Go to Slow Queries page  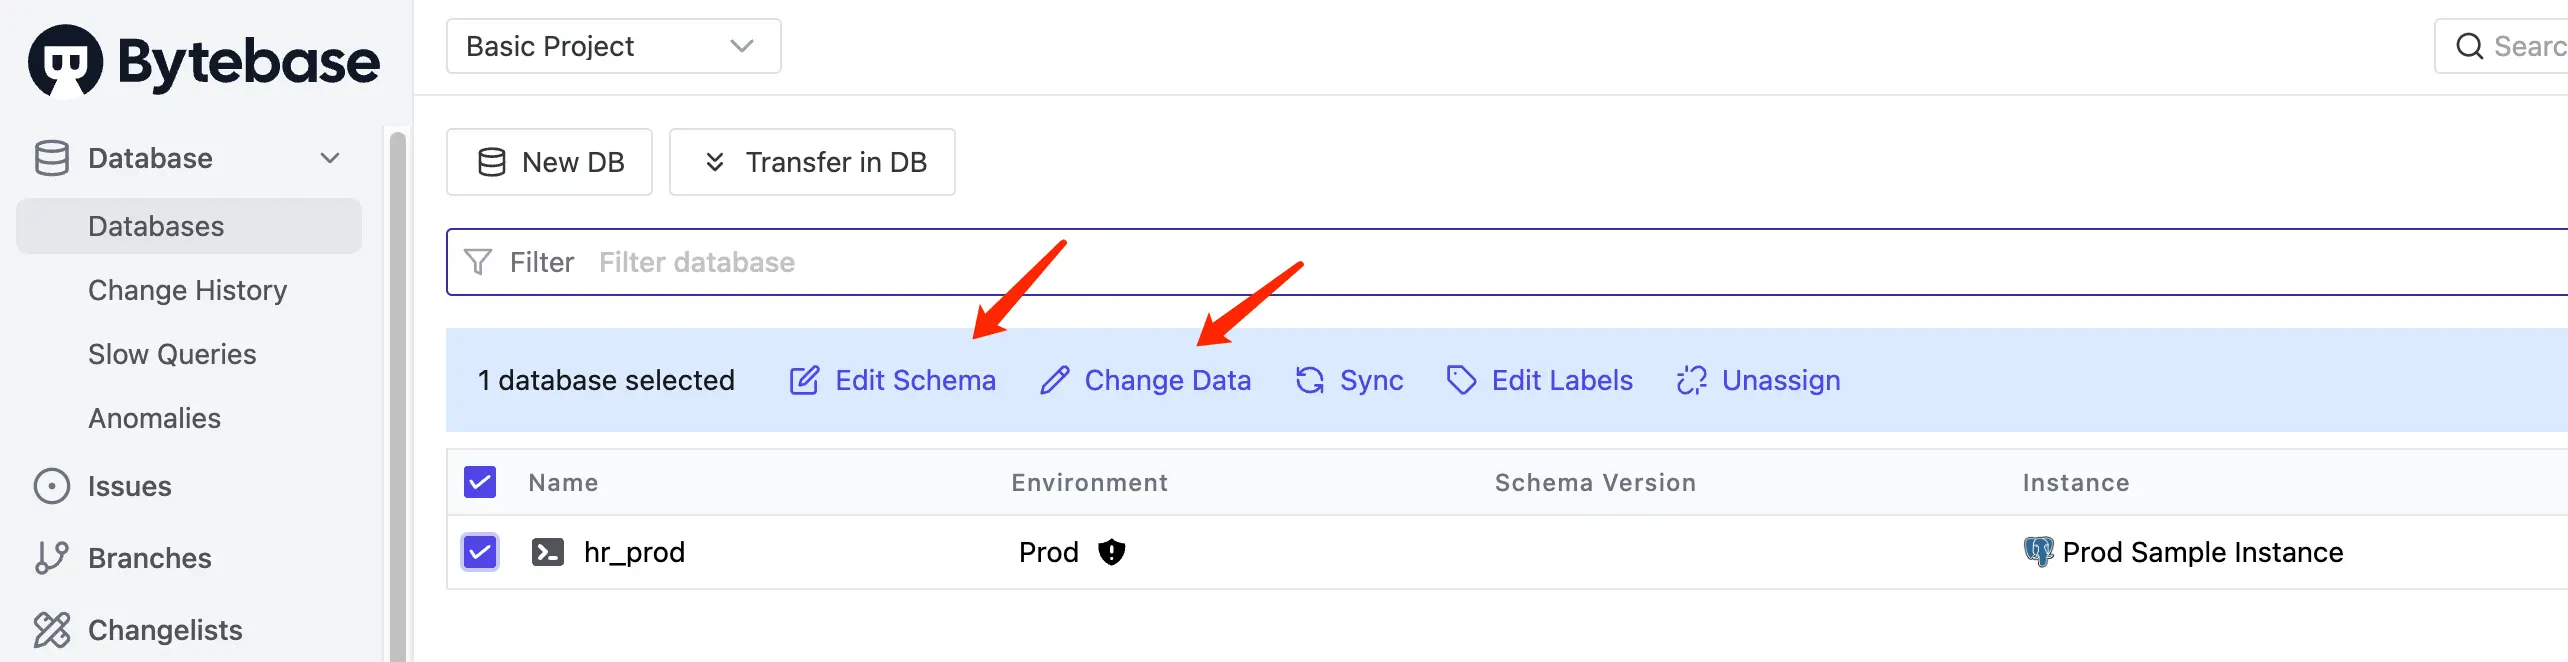(x=172, y=354)
